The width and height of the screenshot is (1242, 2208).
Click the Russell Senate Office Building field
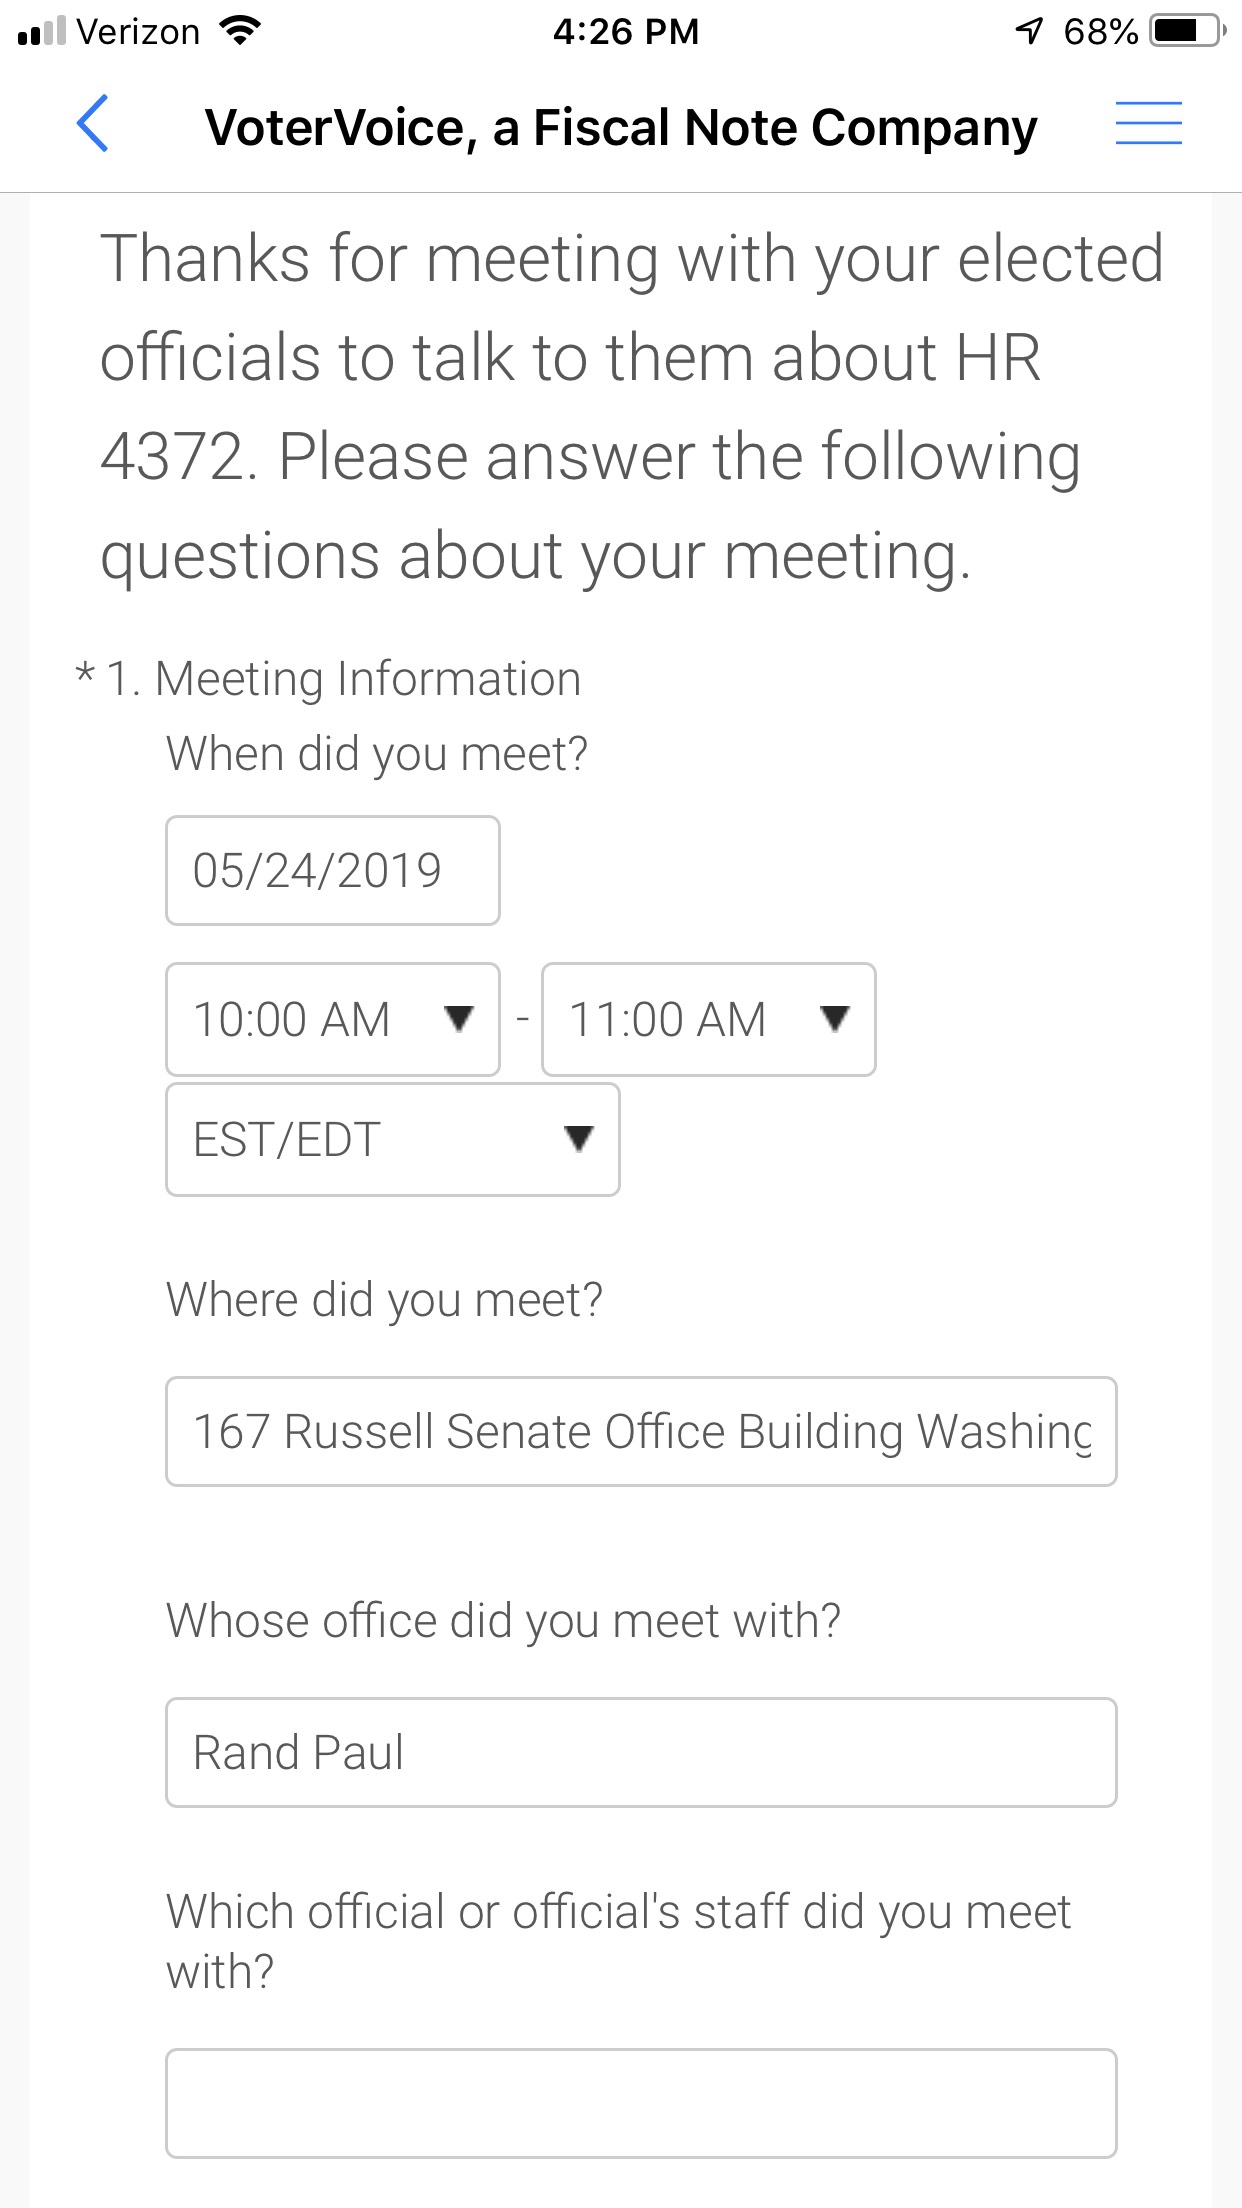(x=641, y=1431)
